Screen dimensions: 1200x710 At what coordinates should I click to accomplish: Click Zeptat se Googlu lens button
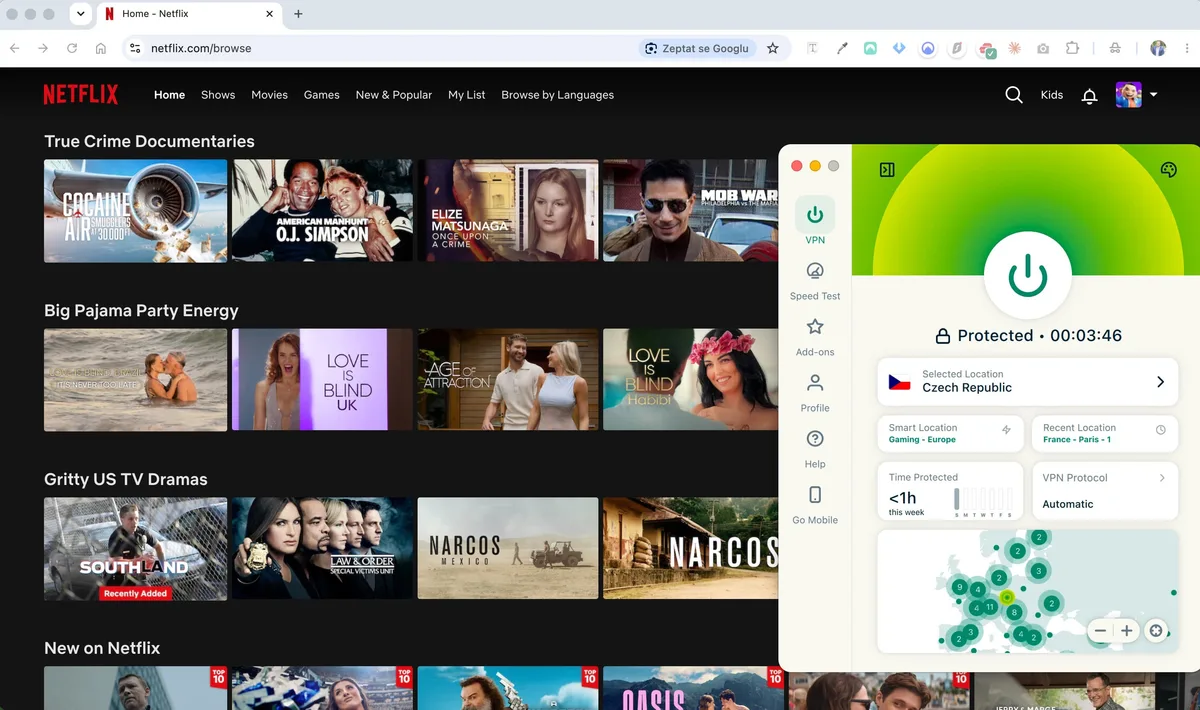[697, 48]
